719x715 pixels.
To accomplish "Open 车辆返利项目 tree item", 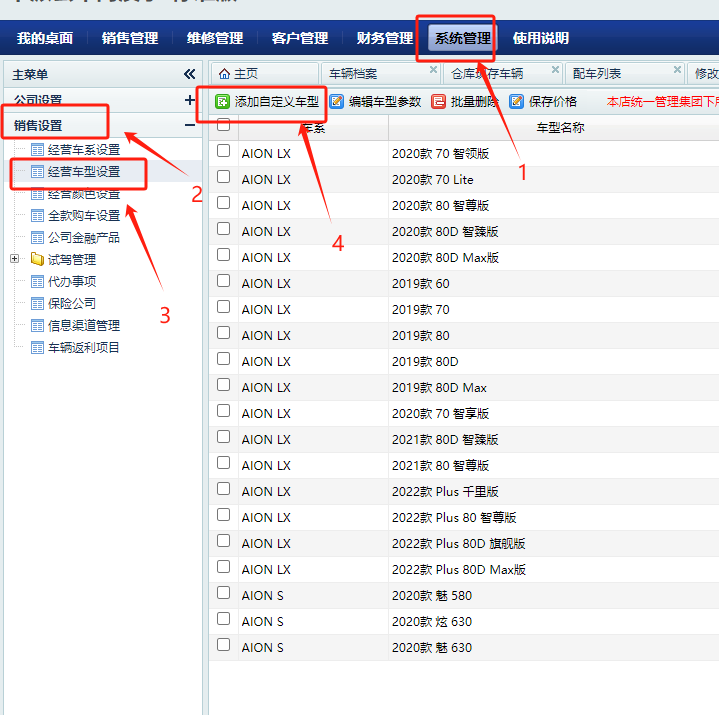I will pos(84,347).
